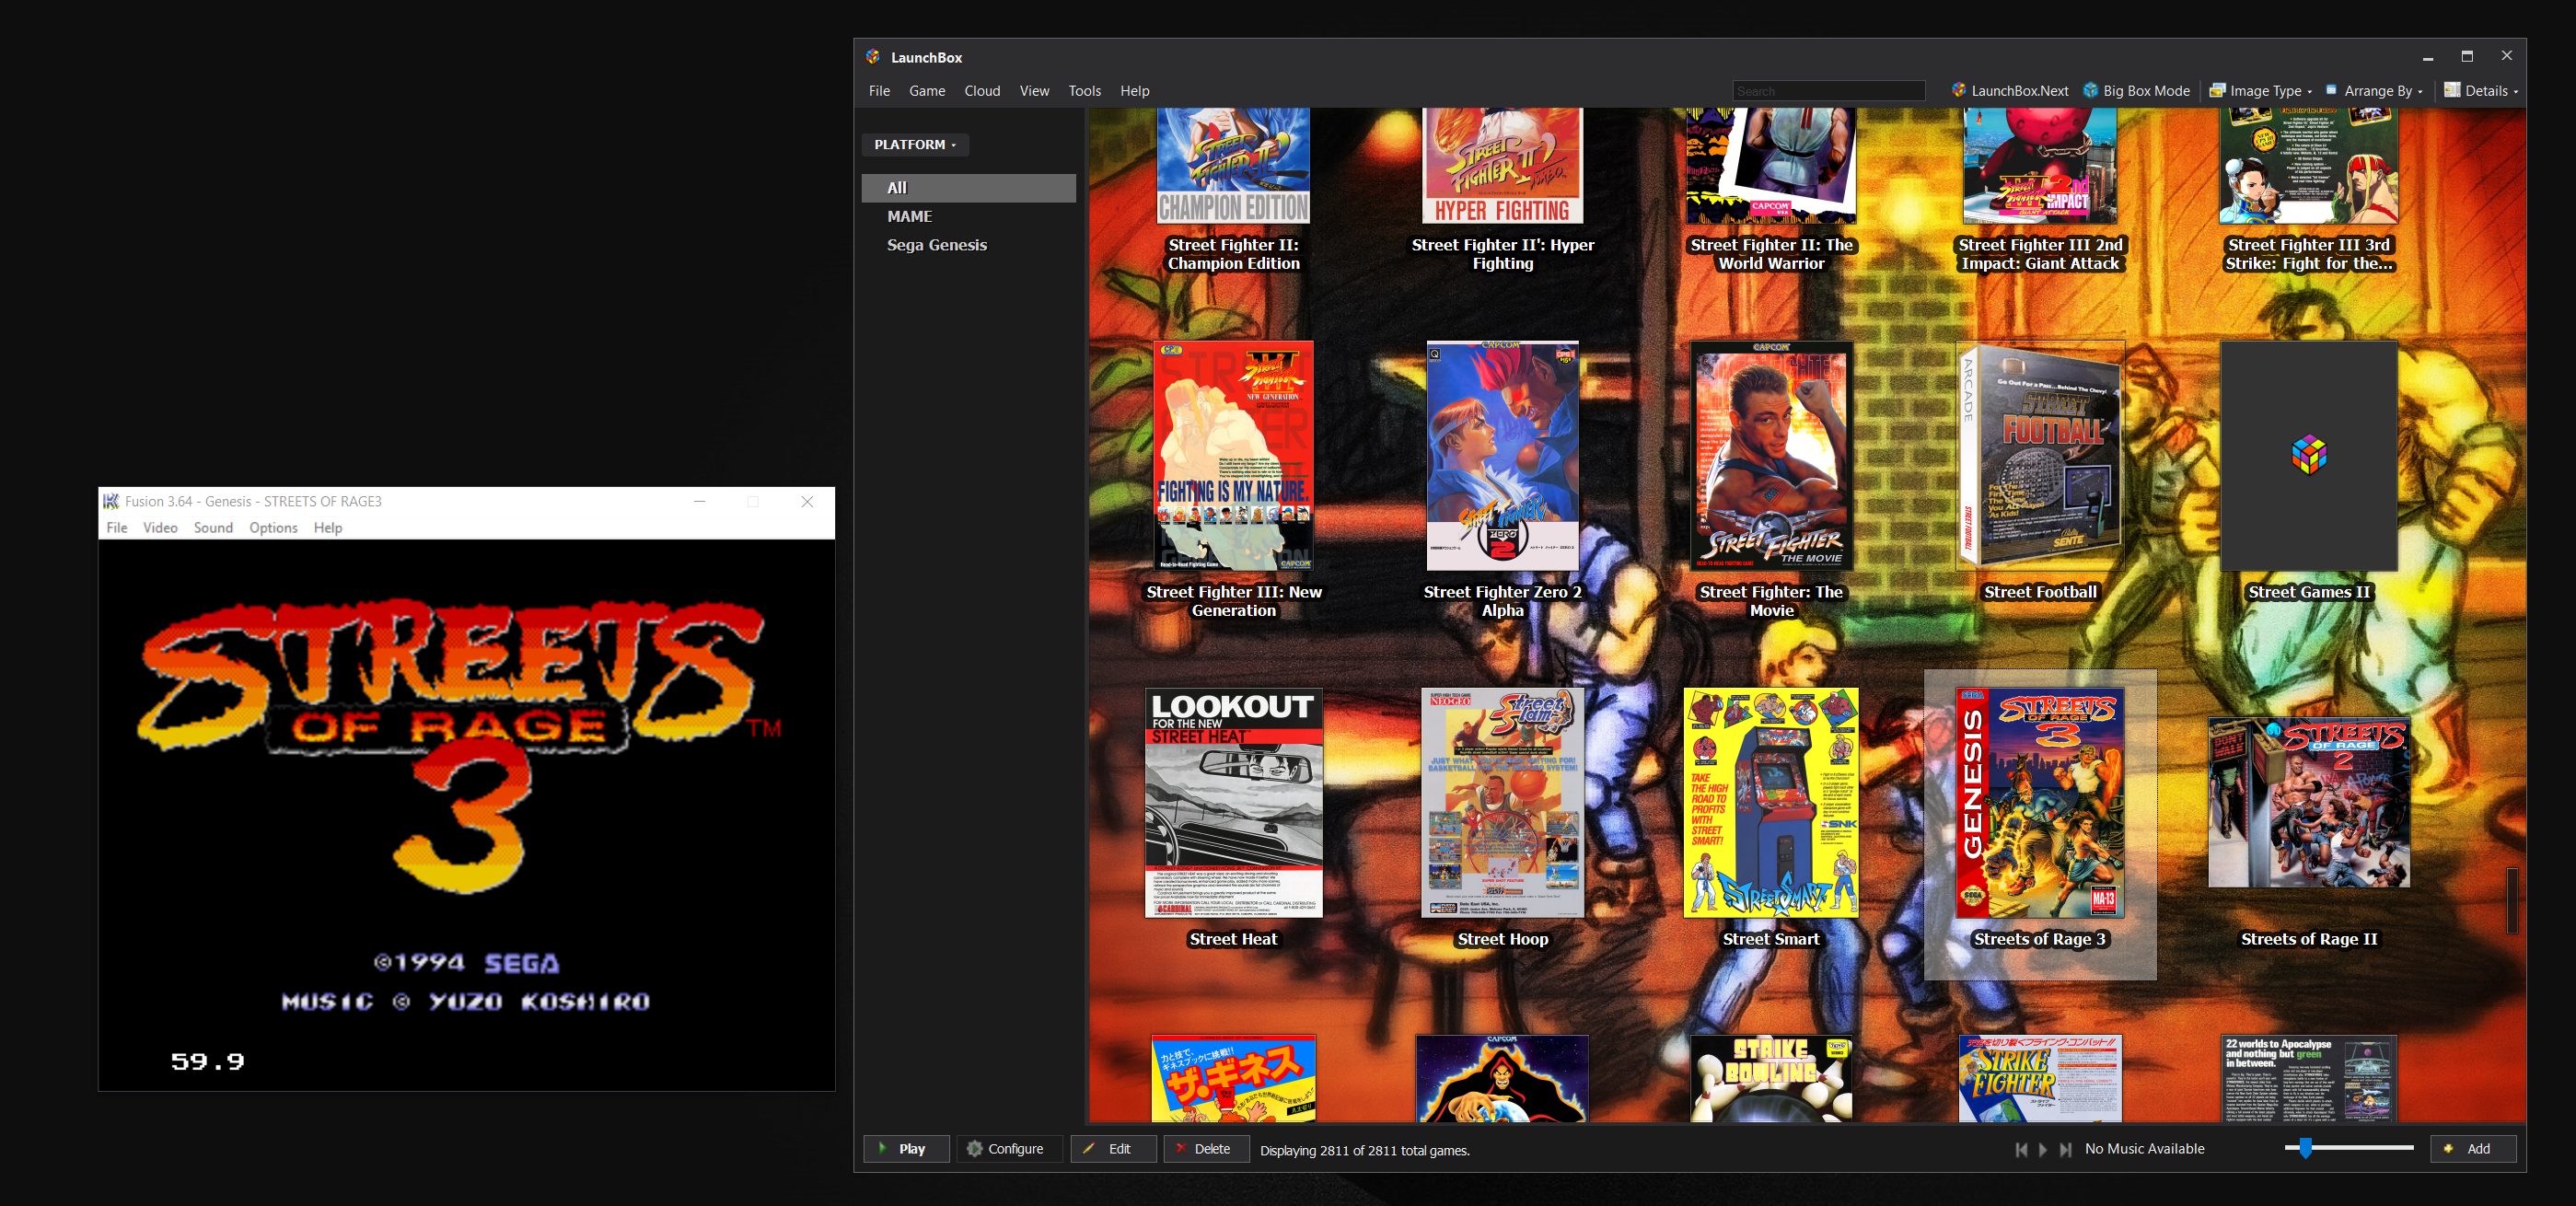Click the Search input field
The image size is (2576, 1206).
pyautogui.click(x=1828, y=91)
